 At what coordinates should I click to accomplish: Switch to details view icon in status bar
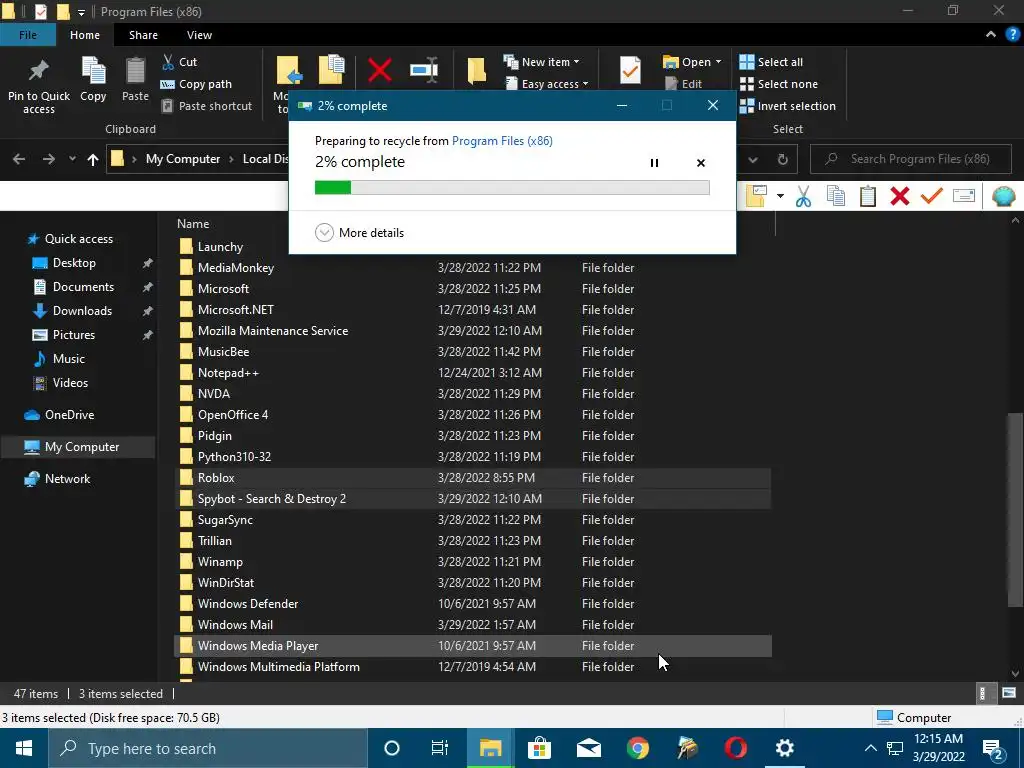coord(982,693)
